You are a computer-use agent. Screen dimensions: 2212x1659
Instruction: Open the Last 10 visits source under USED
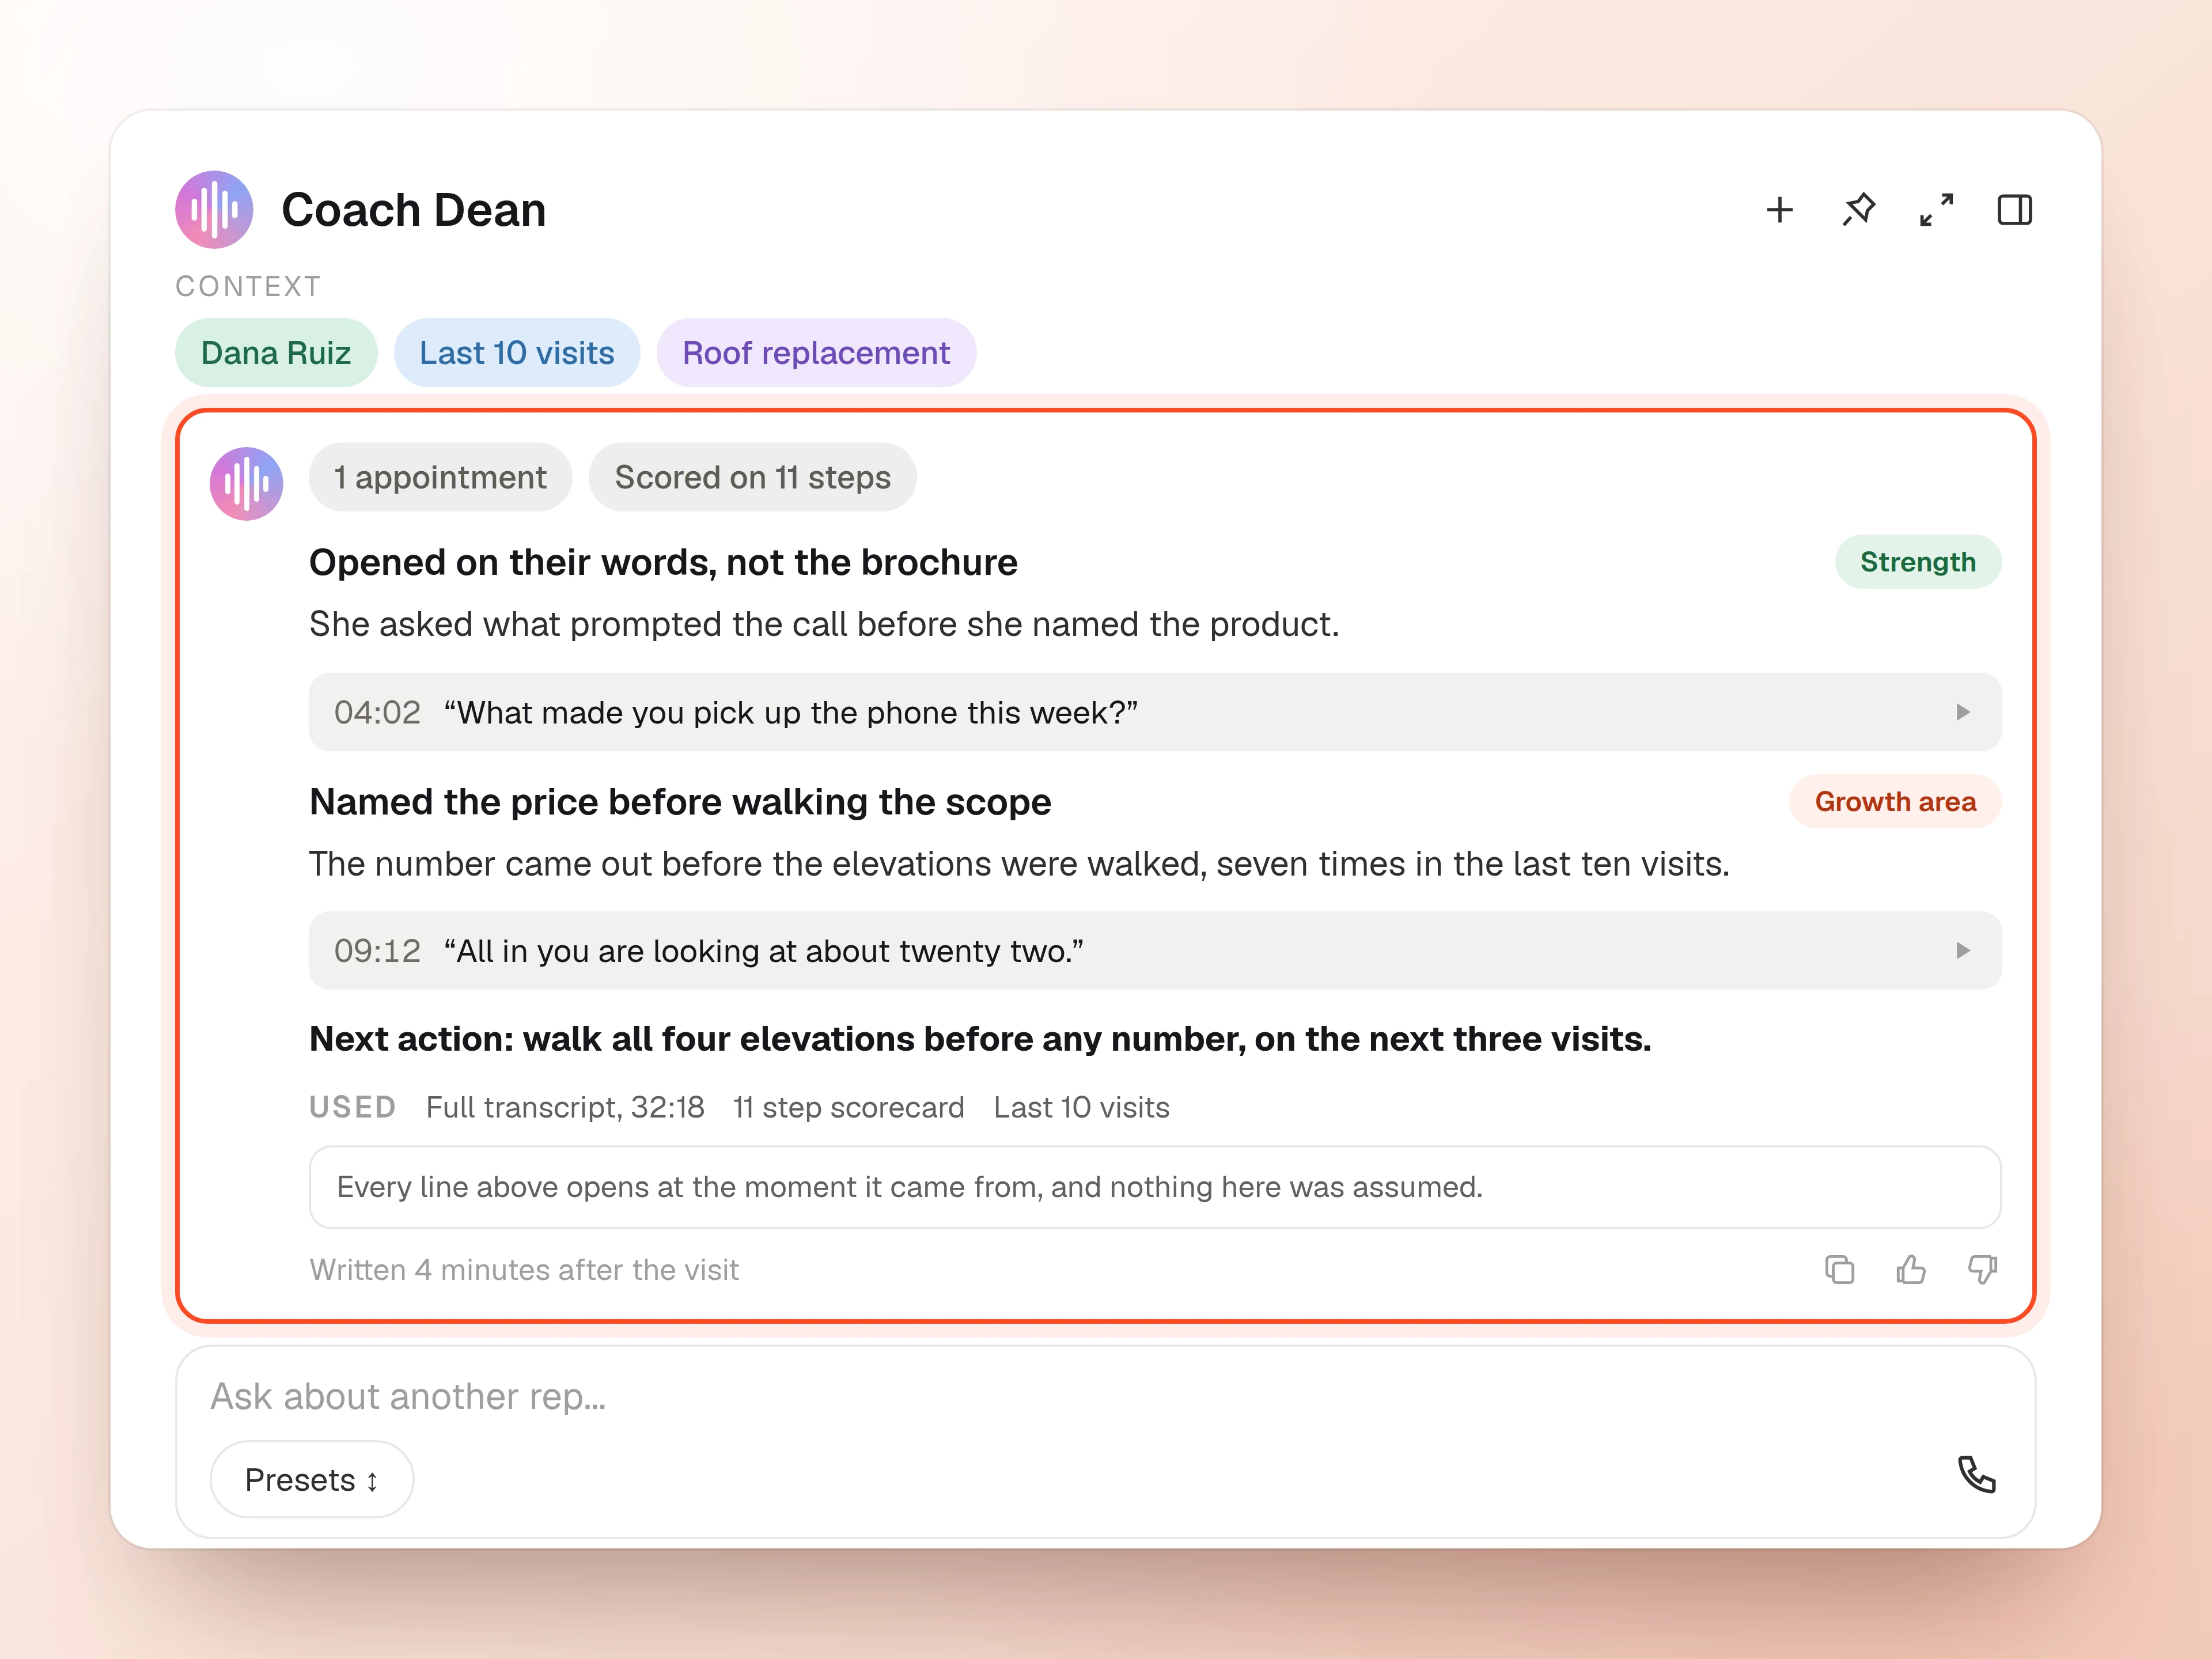(x=1081, y=1107)
